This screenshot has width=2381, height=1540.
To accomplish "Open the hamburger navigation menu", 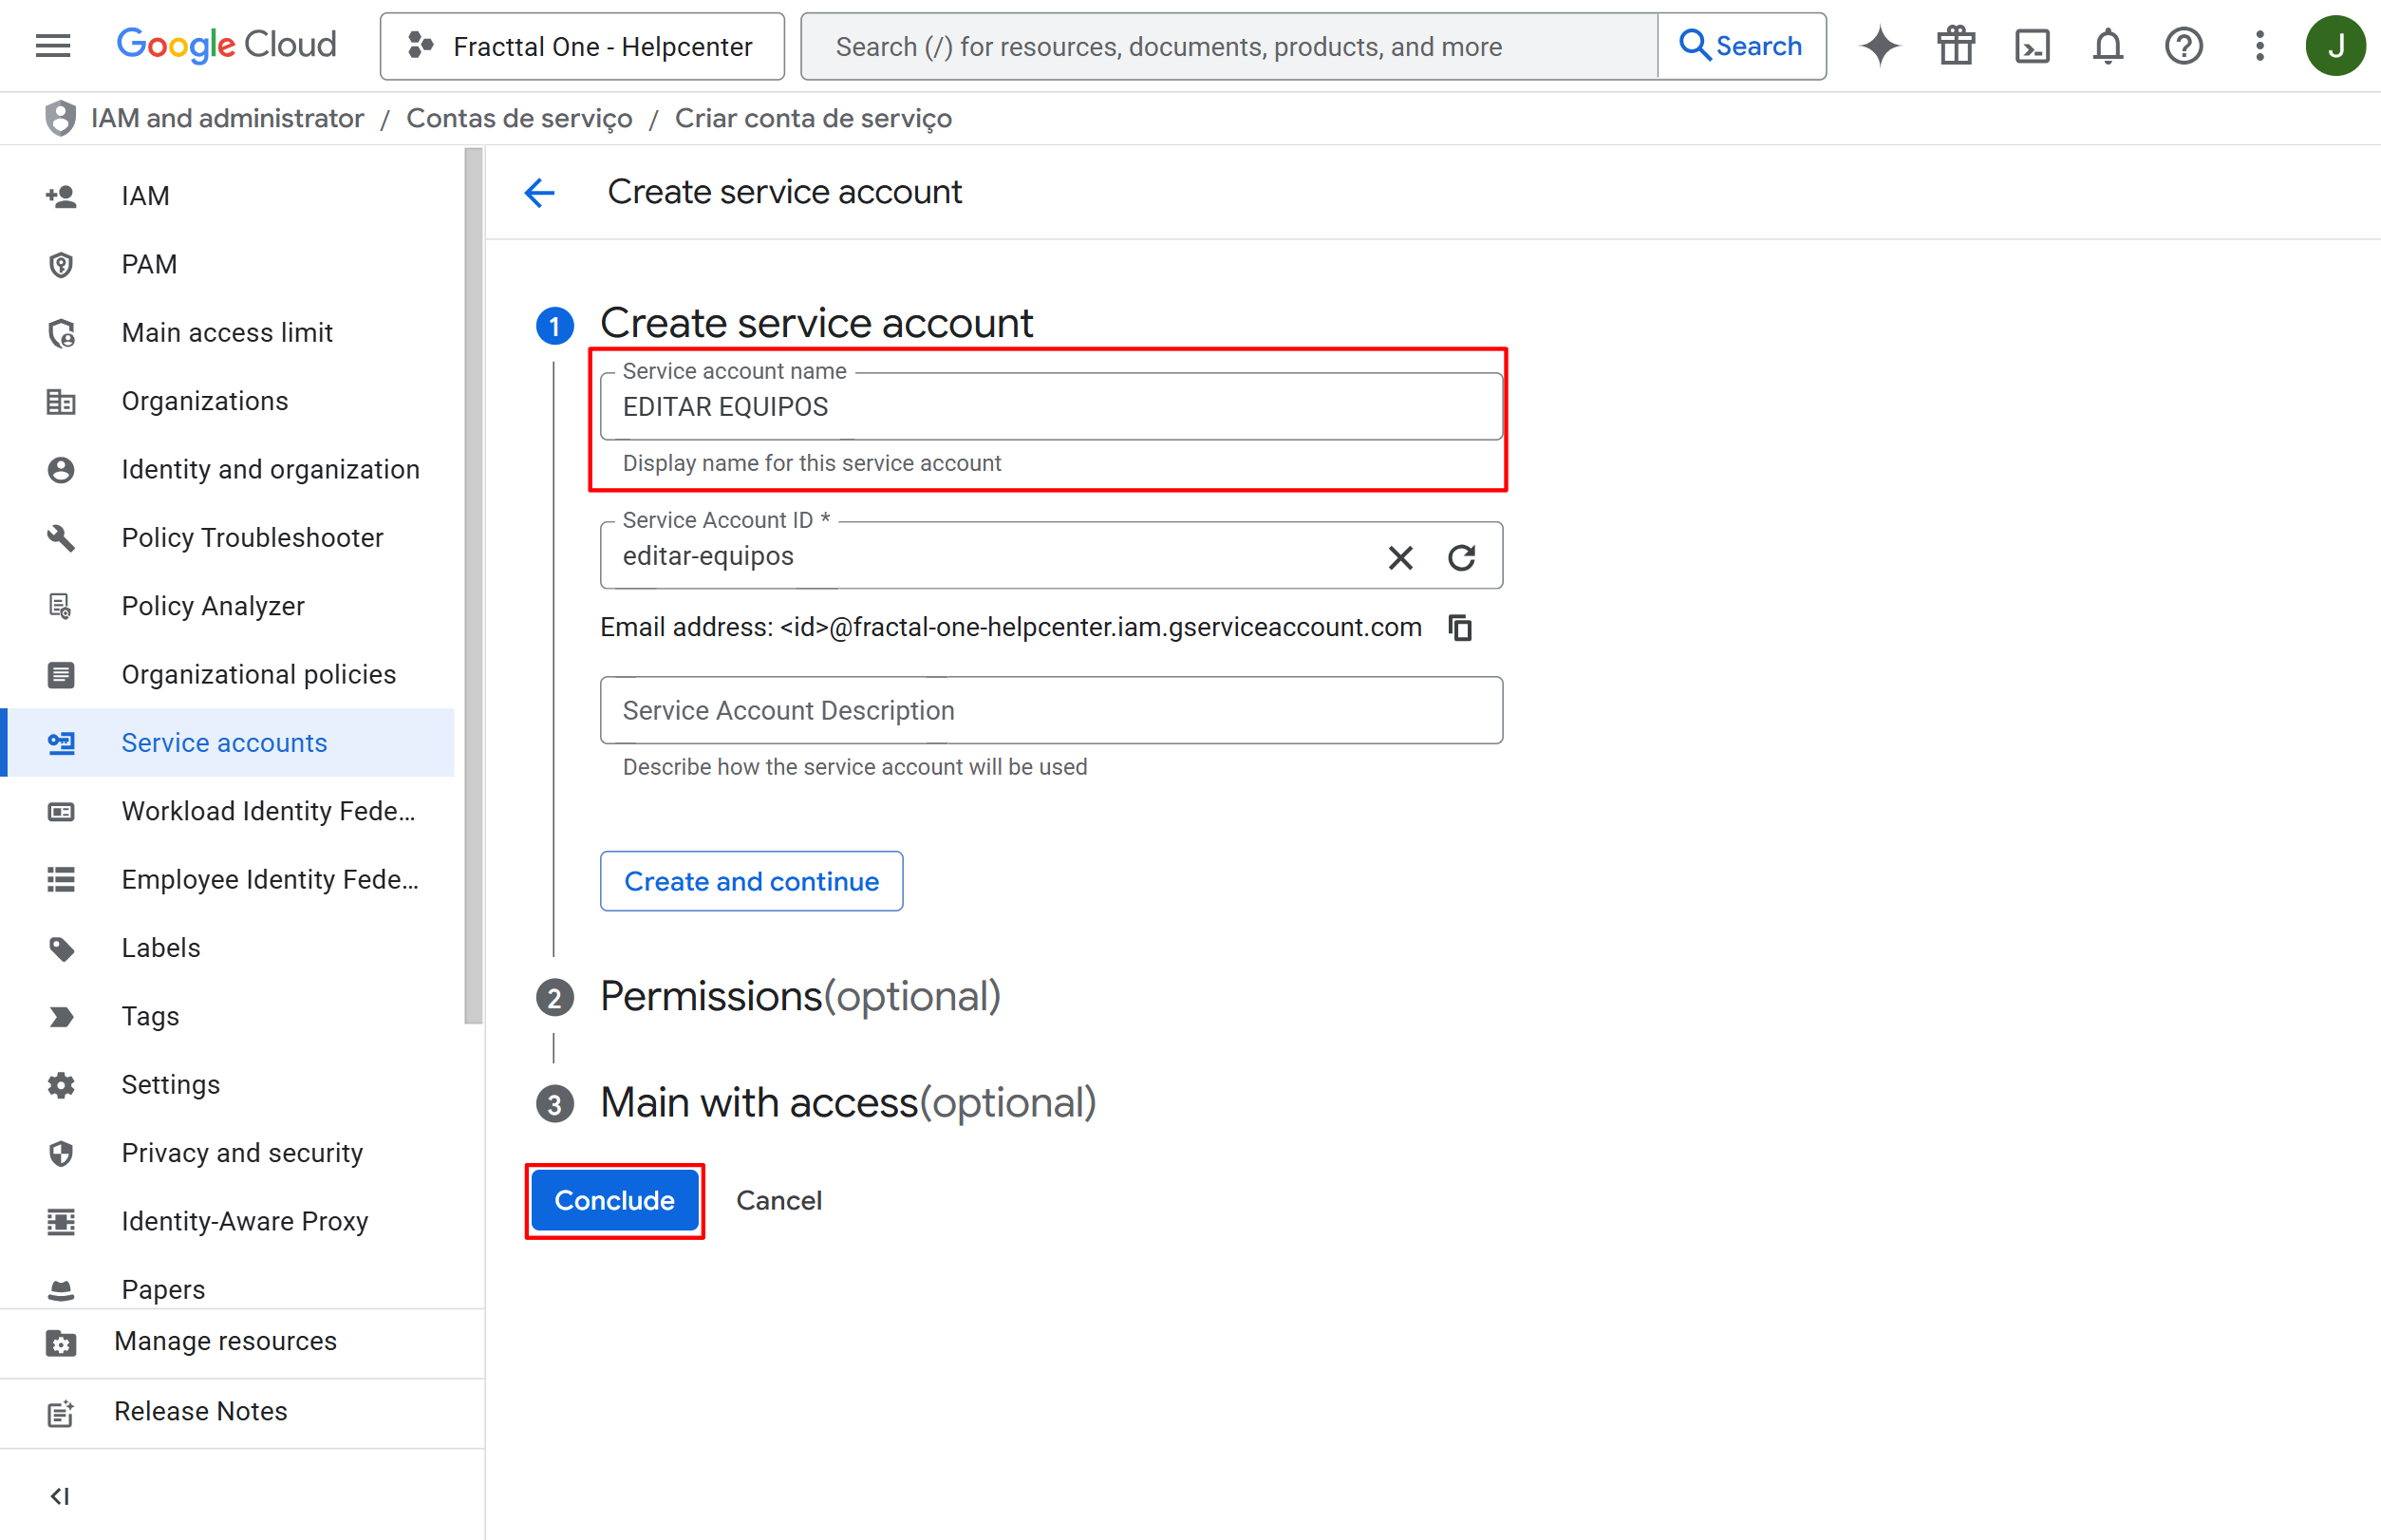I will (x=52, y=46).
